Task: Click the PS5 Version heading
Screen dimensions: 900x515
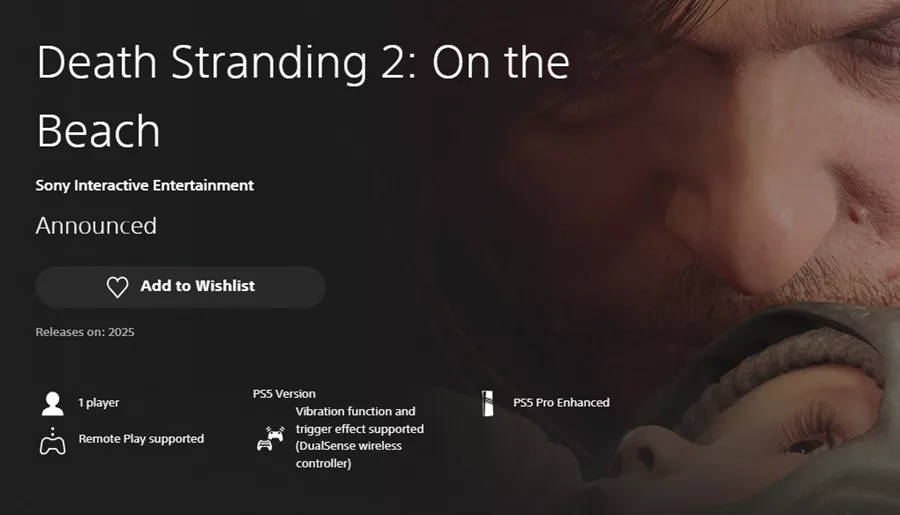Action: [x=284, y=394]
